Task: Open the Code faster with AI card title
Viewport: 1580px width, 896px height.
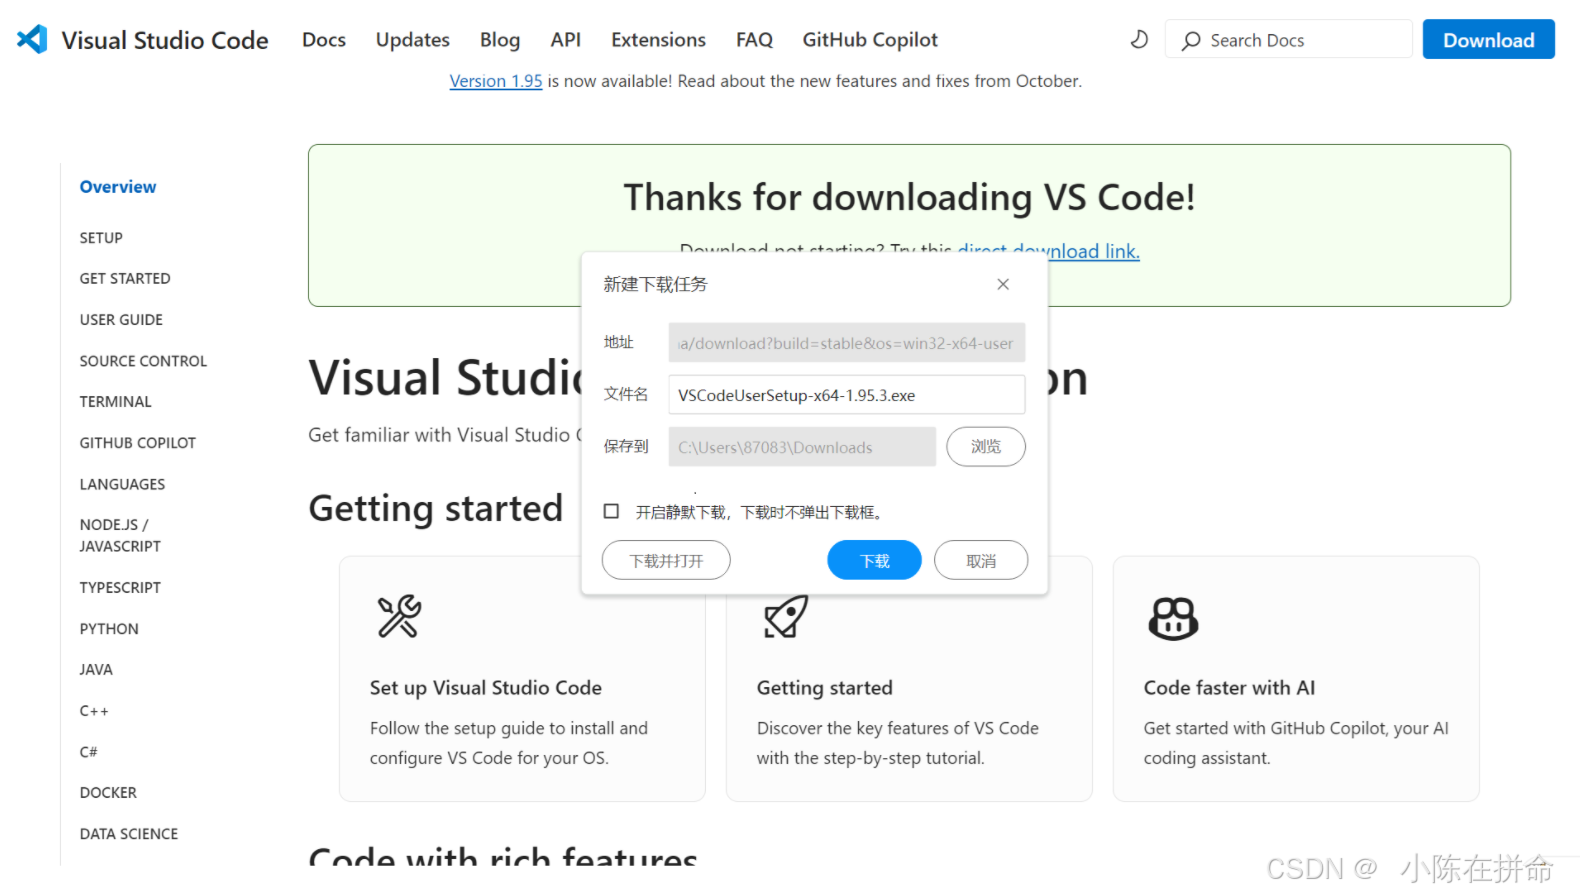Action: point(1229,688)
